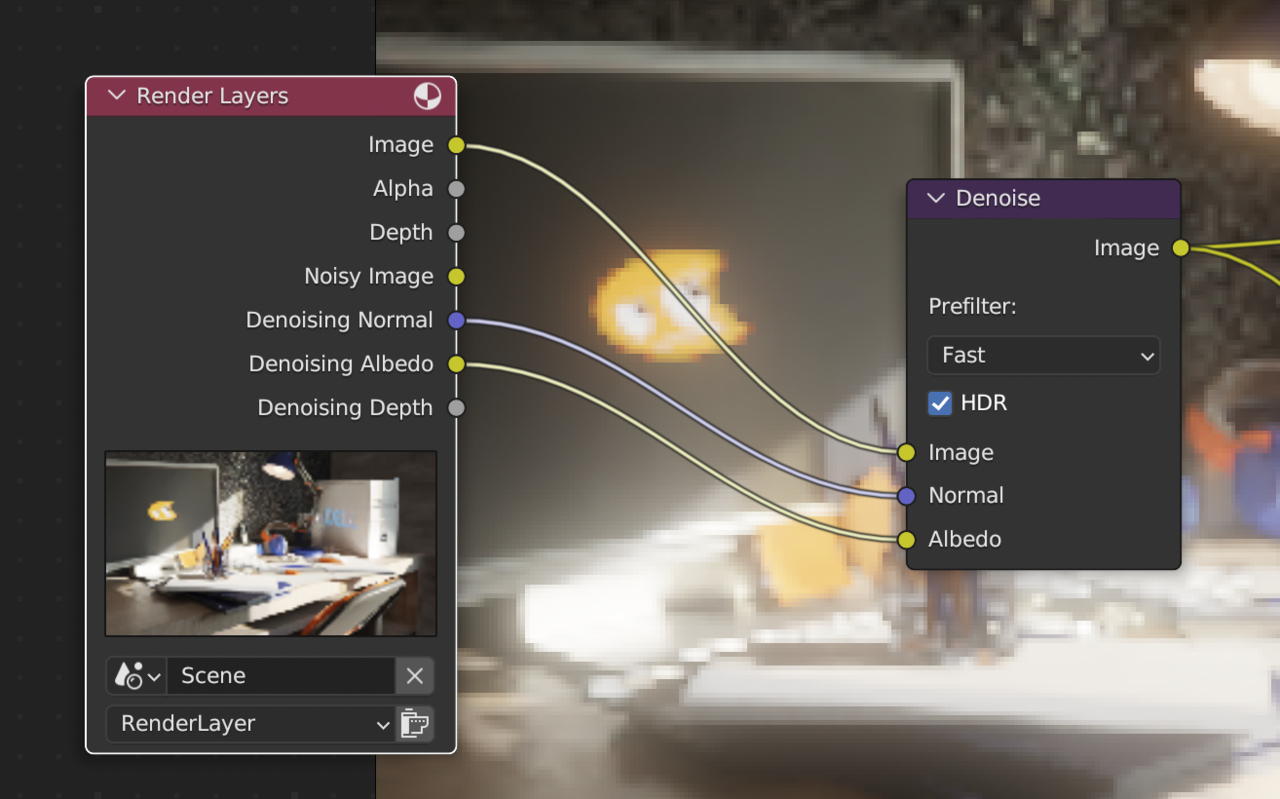Click the Denoising Normal output socket
1280x799 pixels.
(456, 321)
